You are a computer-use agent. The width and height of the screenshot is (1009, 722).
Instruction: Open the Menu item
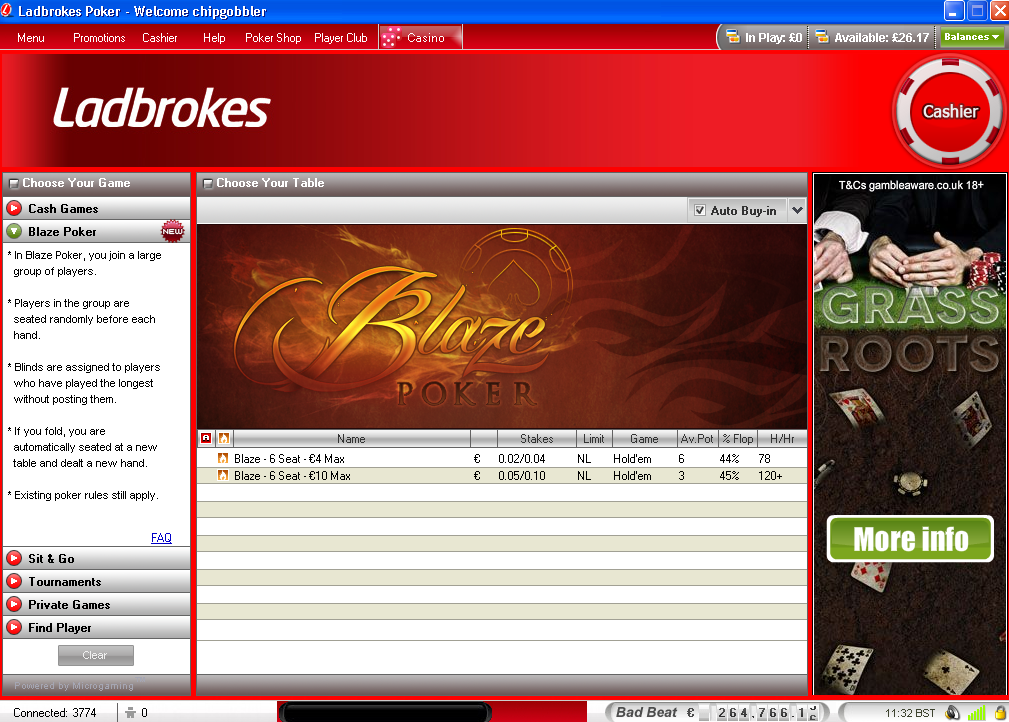click(31, 38)
